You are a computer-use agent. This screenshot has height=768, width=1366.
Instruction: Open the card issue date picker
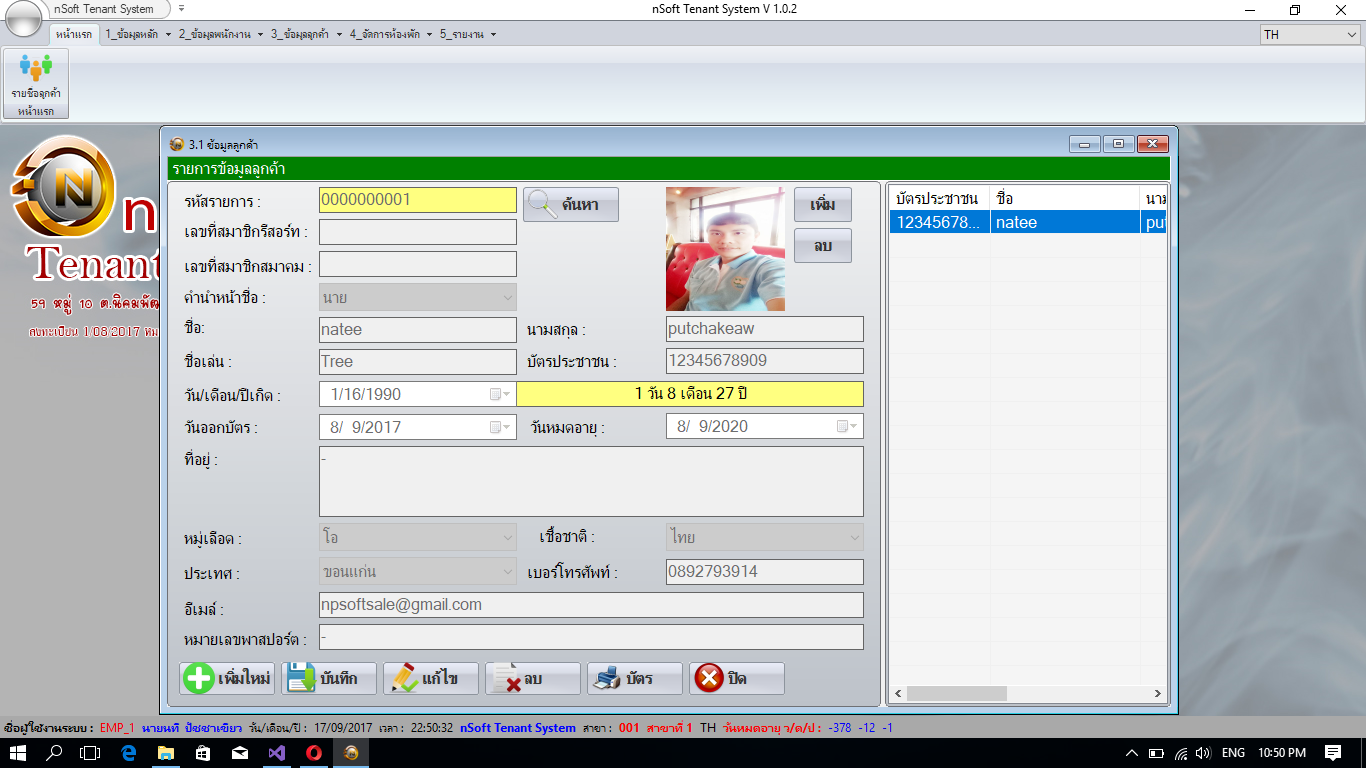tap(499, 427)
